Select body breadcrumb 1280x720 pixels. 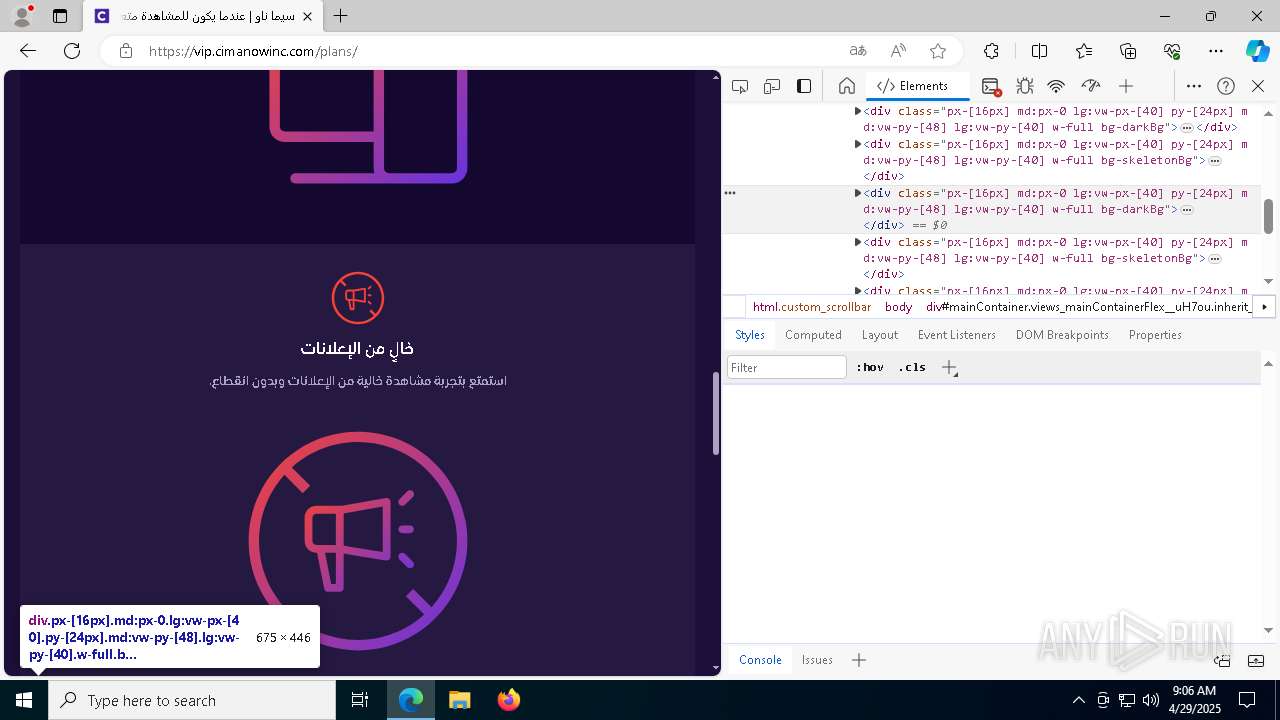[x=898, y=307]
